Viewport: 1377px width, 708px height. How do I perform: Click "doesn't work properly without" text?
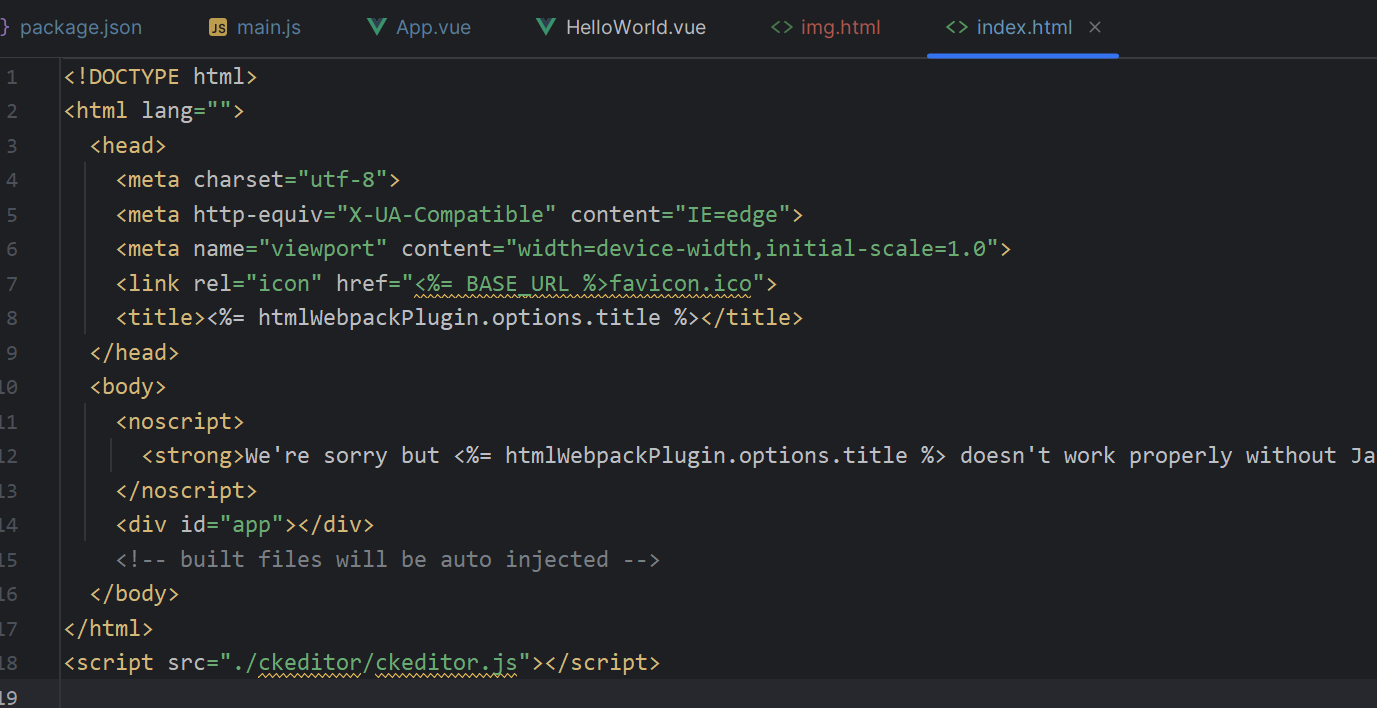pyautogui.click(x=1148, y=456)
